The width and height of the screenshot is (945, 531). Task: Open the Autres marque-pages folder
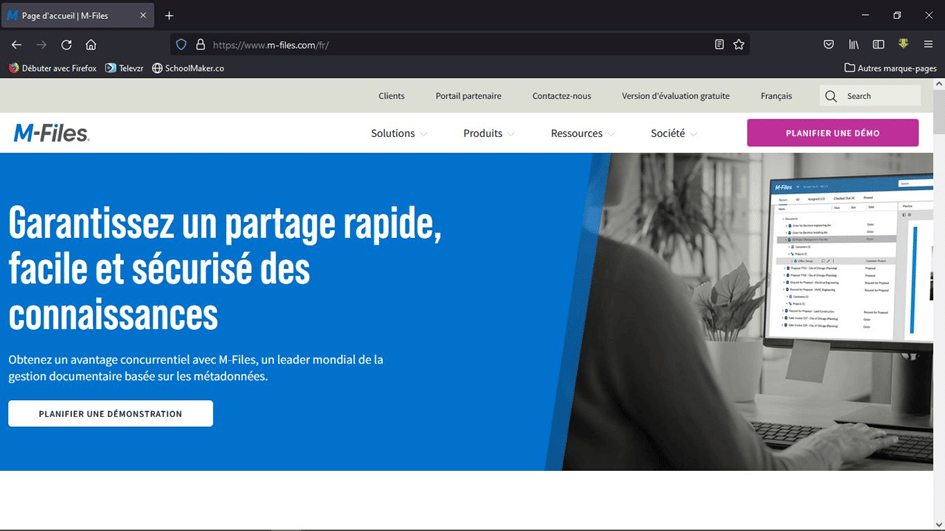pos(890,68)
